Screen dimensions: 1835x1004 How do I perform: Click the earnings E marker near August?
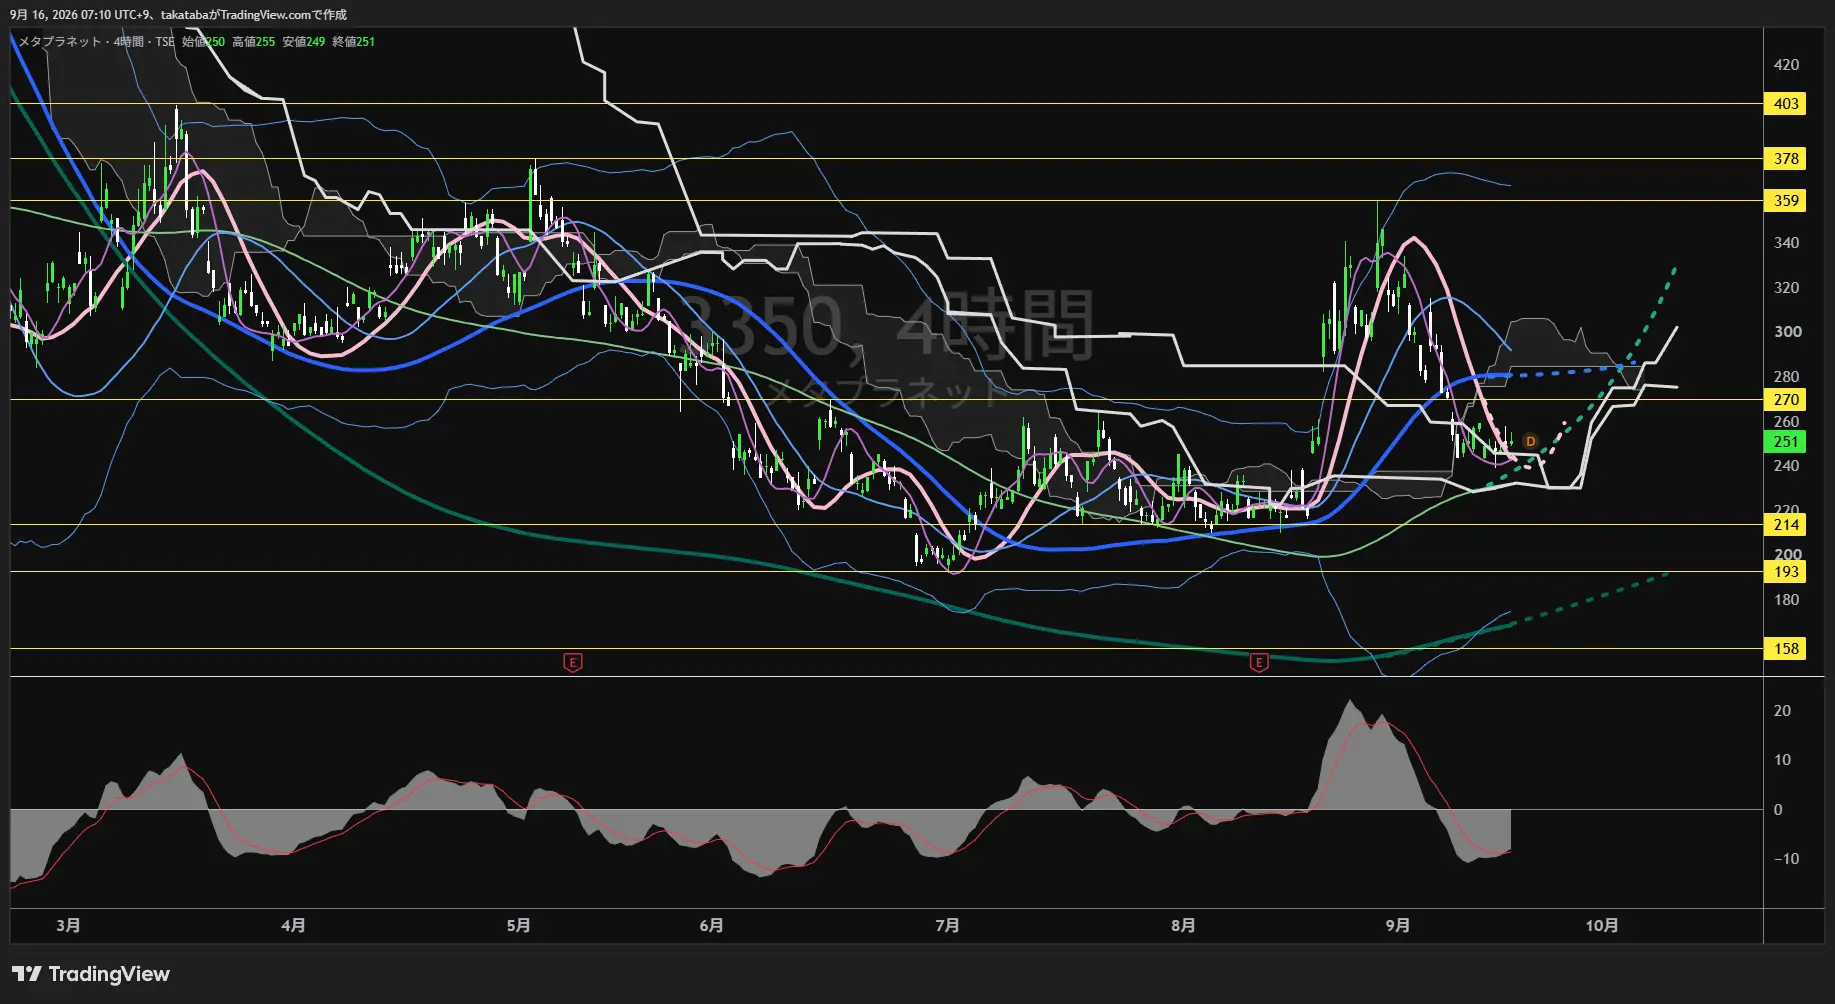pyautogui.click(x=1259, y=662)
